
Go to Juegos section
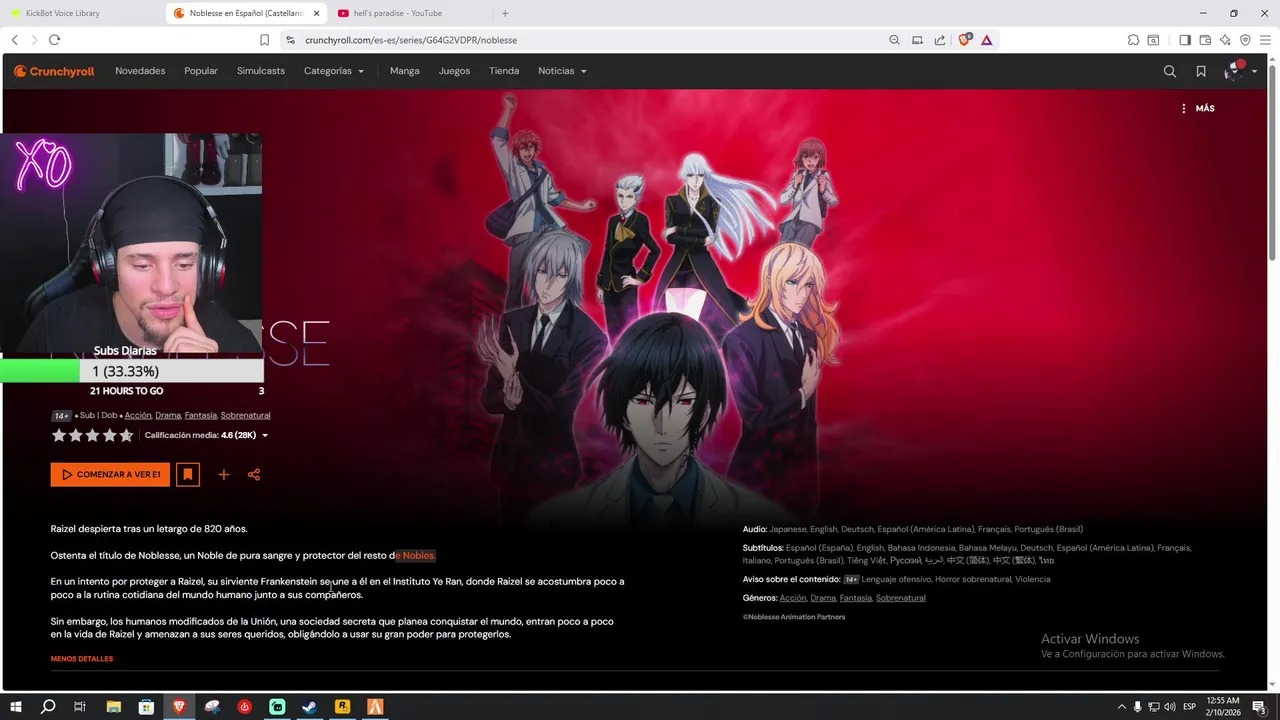click(454, 71)
